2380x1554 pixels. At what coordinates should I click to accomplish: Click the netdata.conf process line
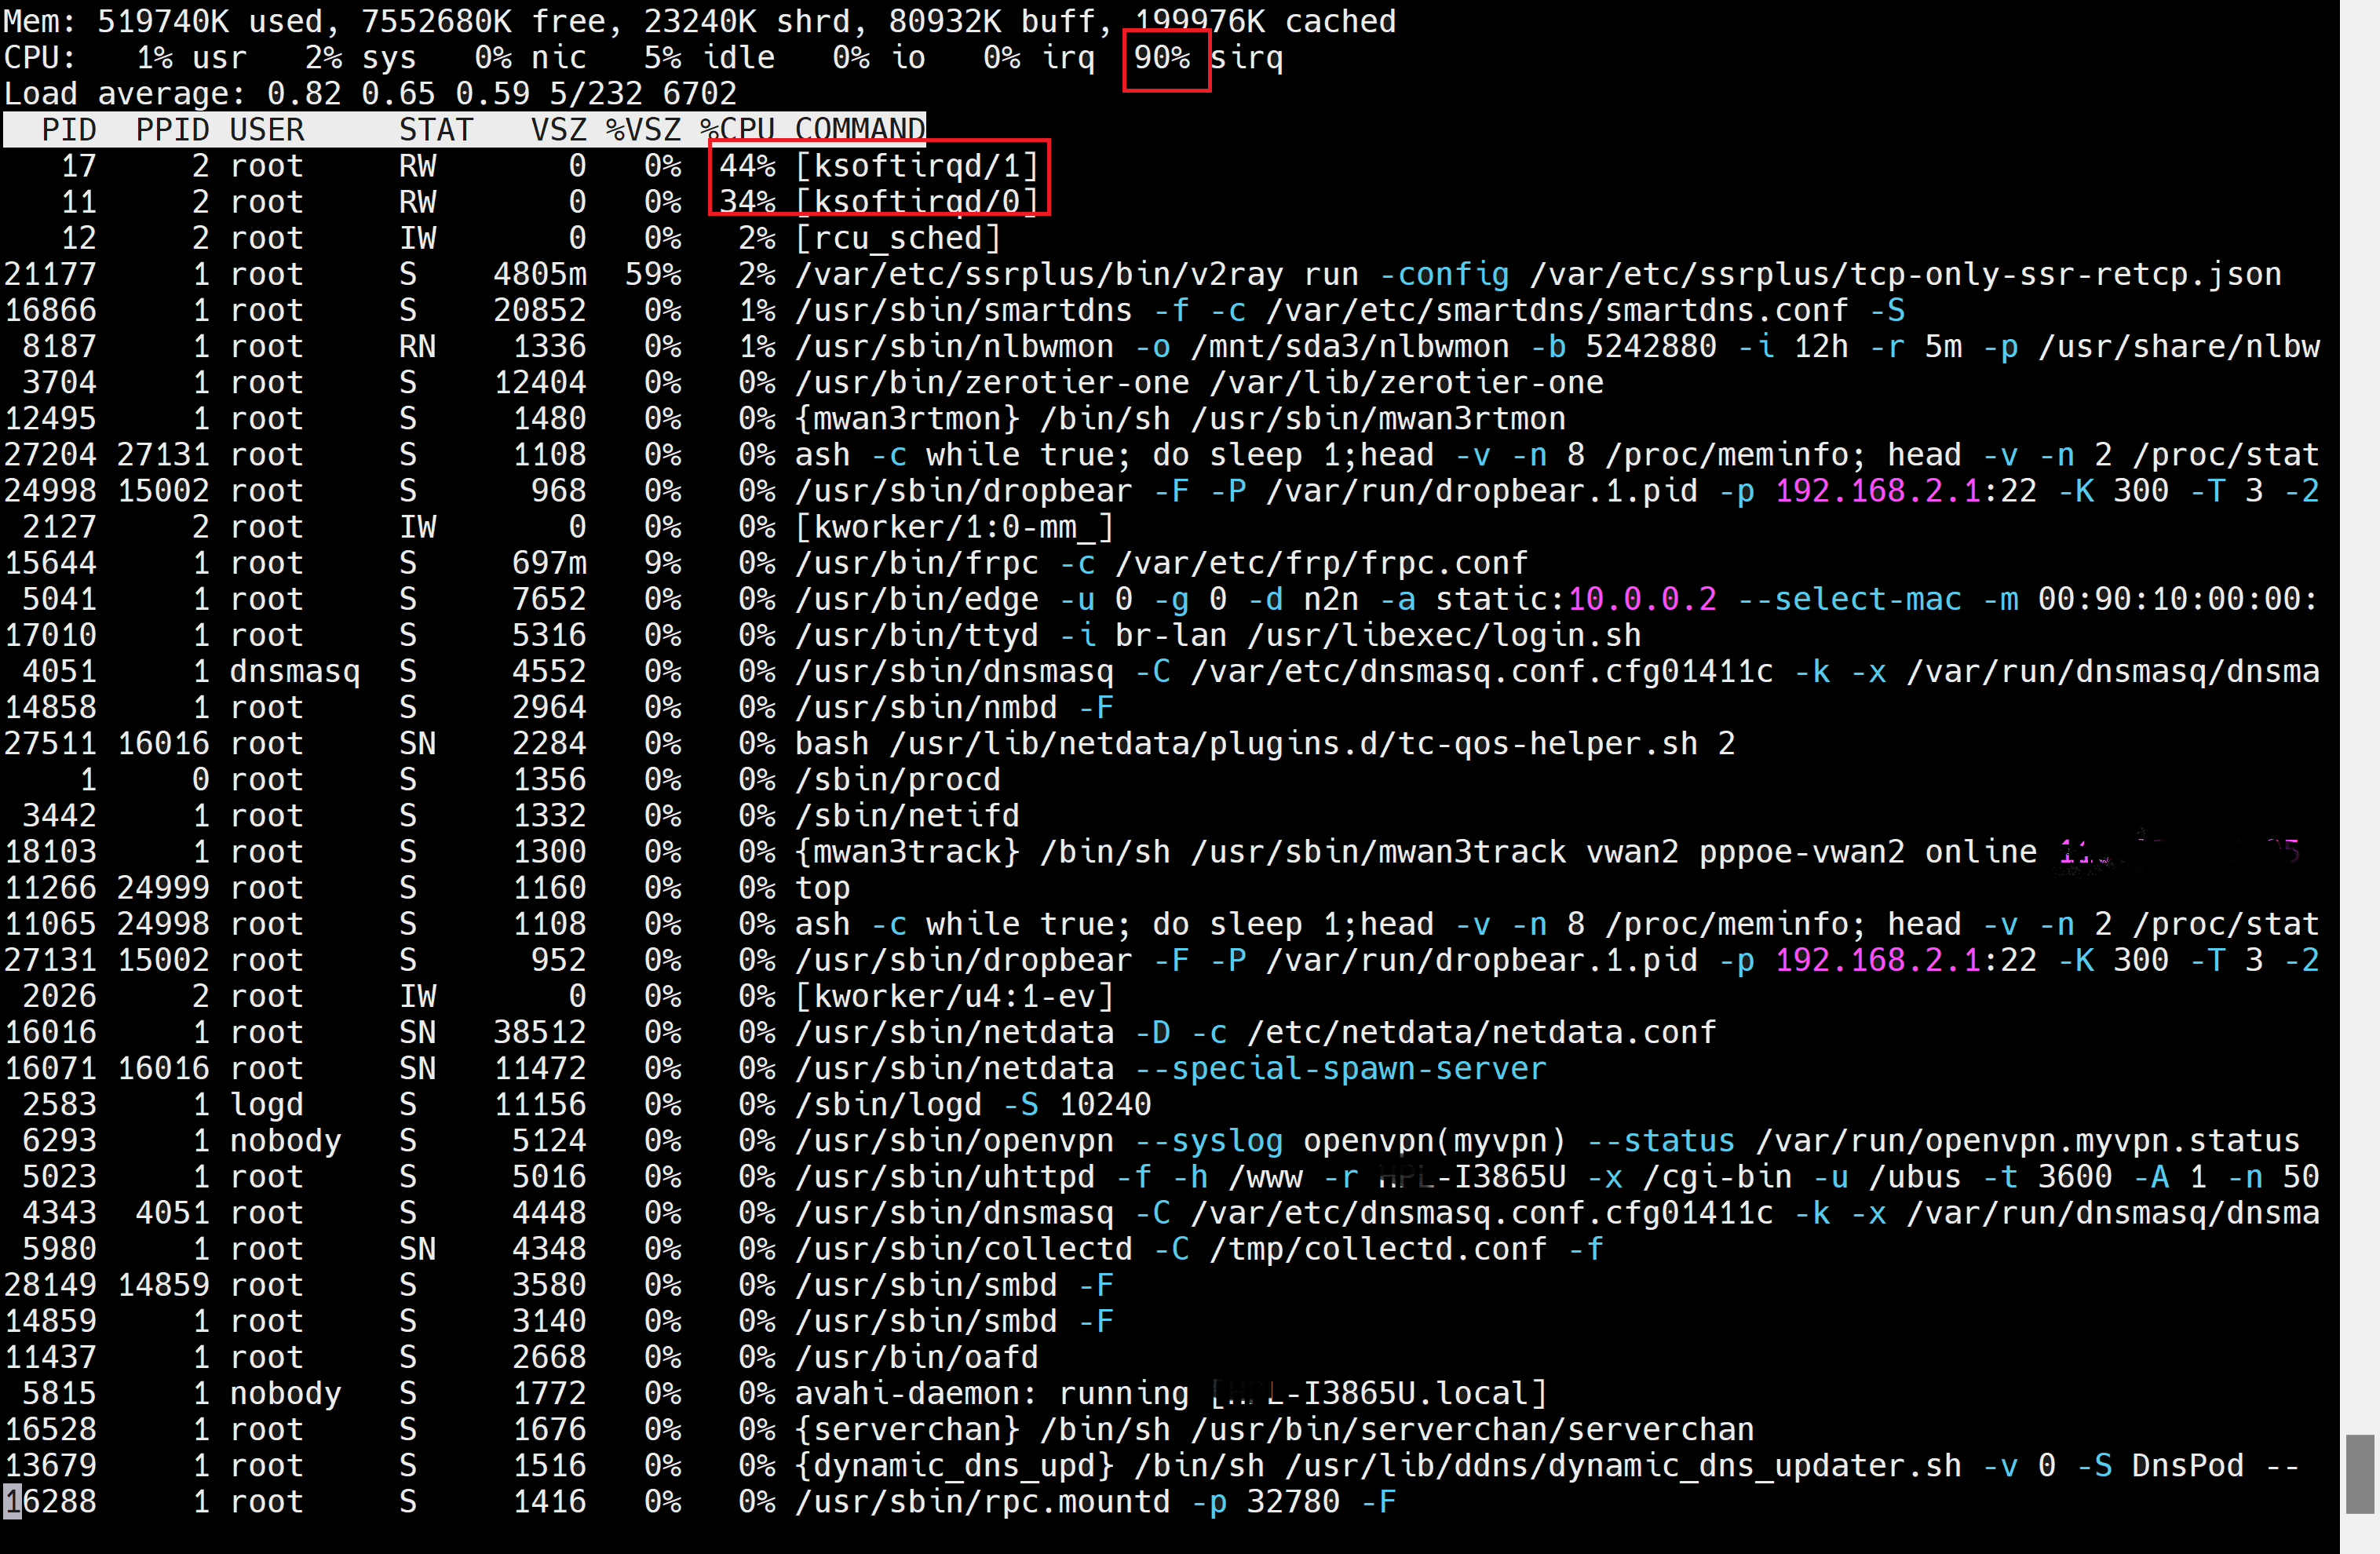tap(1255, 1032)
